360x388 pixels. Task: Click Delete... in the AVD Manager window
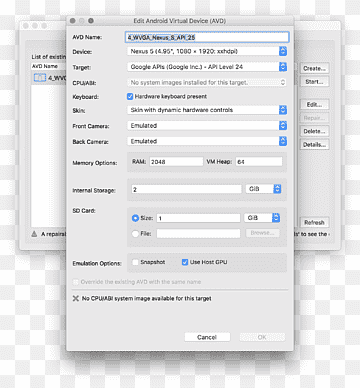314,131
